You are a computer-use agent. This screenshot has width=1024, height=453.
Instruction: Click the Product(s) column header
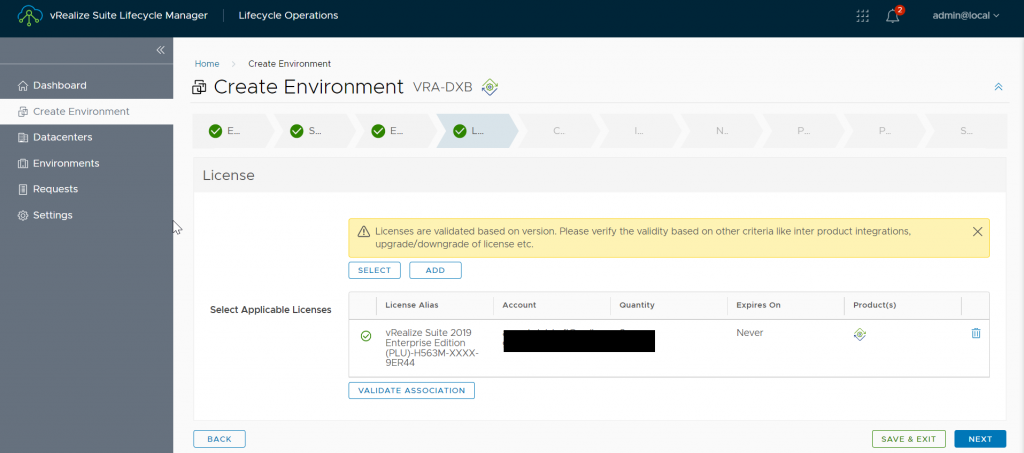pyautogui.click(x=875, y=305)
